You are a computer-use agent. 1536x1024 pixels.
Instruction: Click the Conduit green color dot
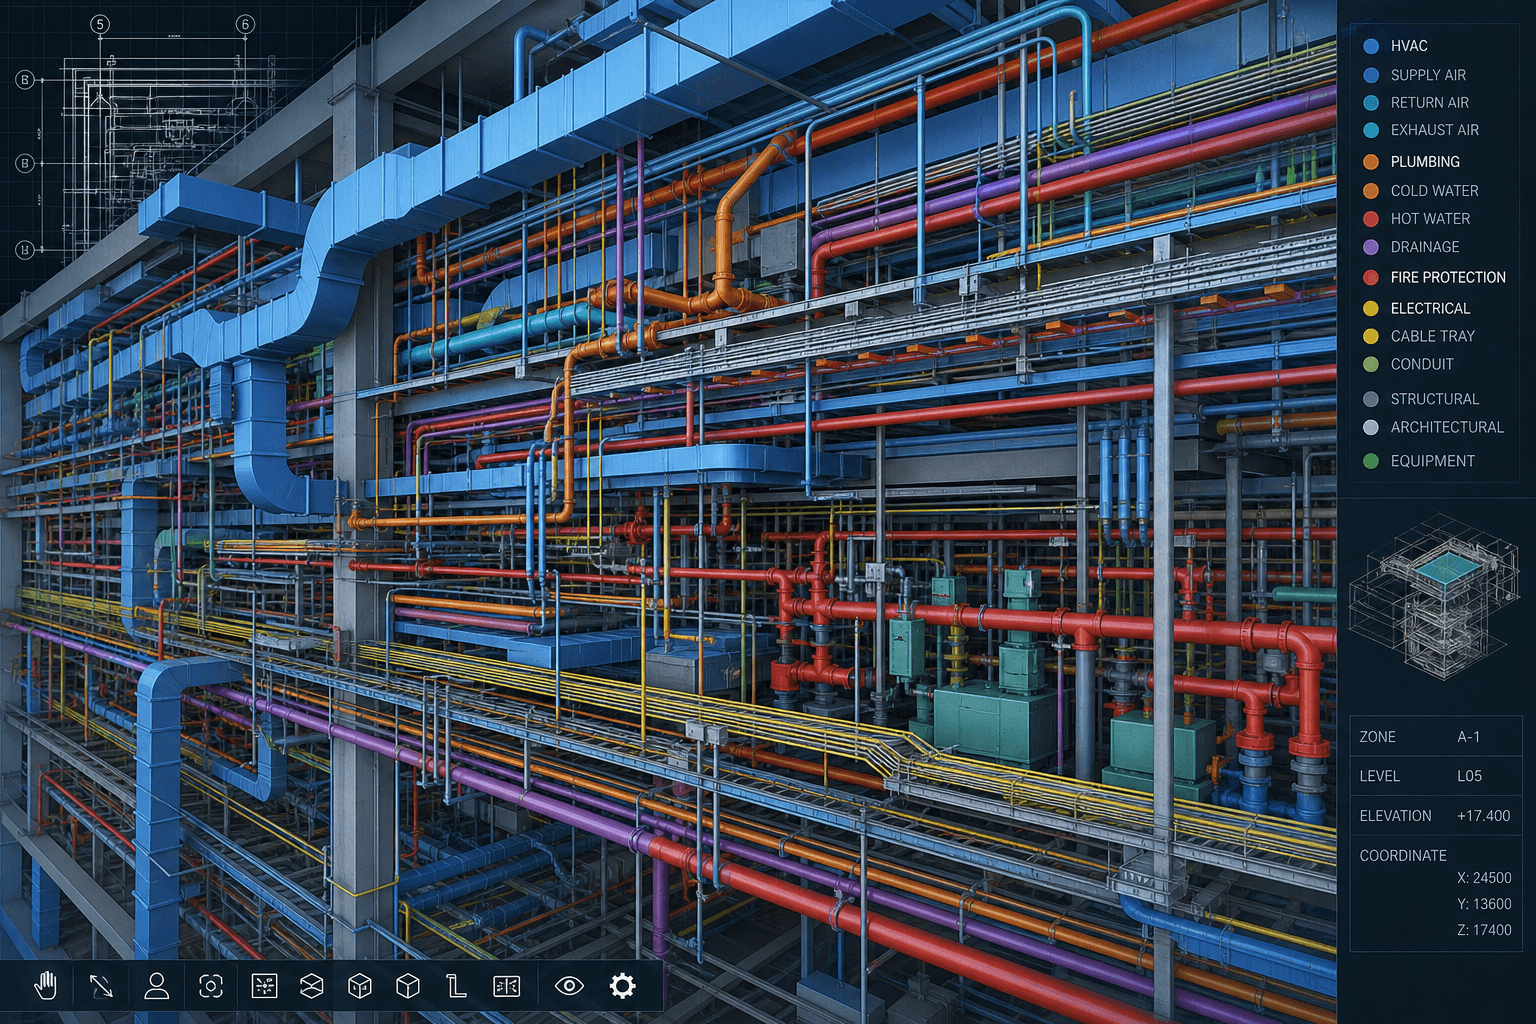pos(1371,365)
